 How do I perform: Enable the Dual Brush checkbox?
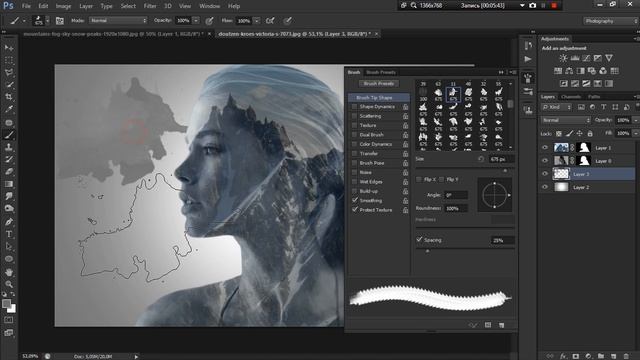(x=354, y=135)
